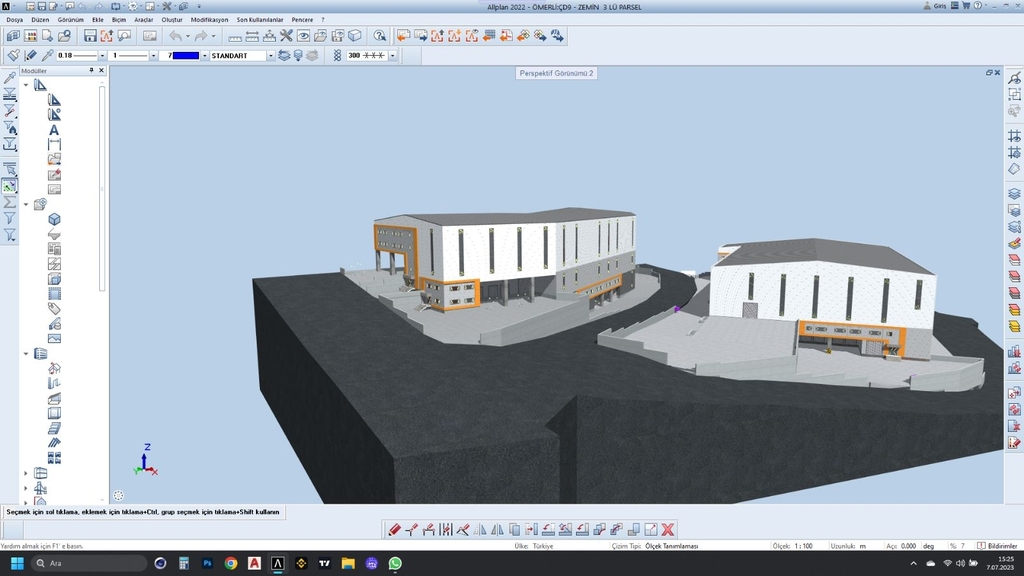
Task: Click the undo arrow in the toolbar
Action: click(176, 36)
